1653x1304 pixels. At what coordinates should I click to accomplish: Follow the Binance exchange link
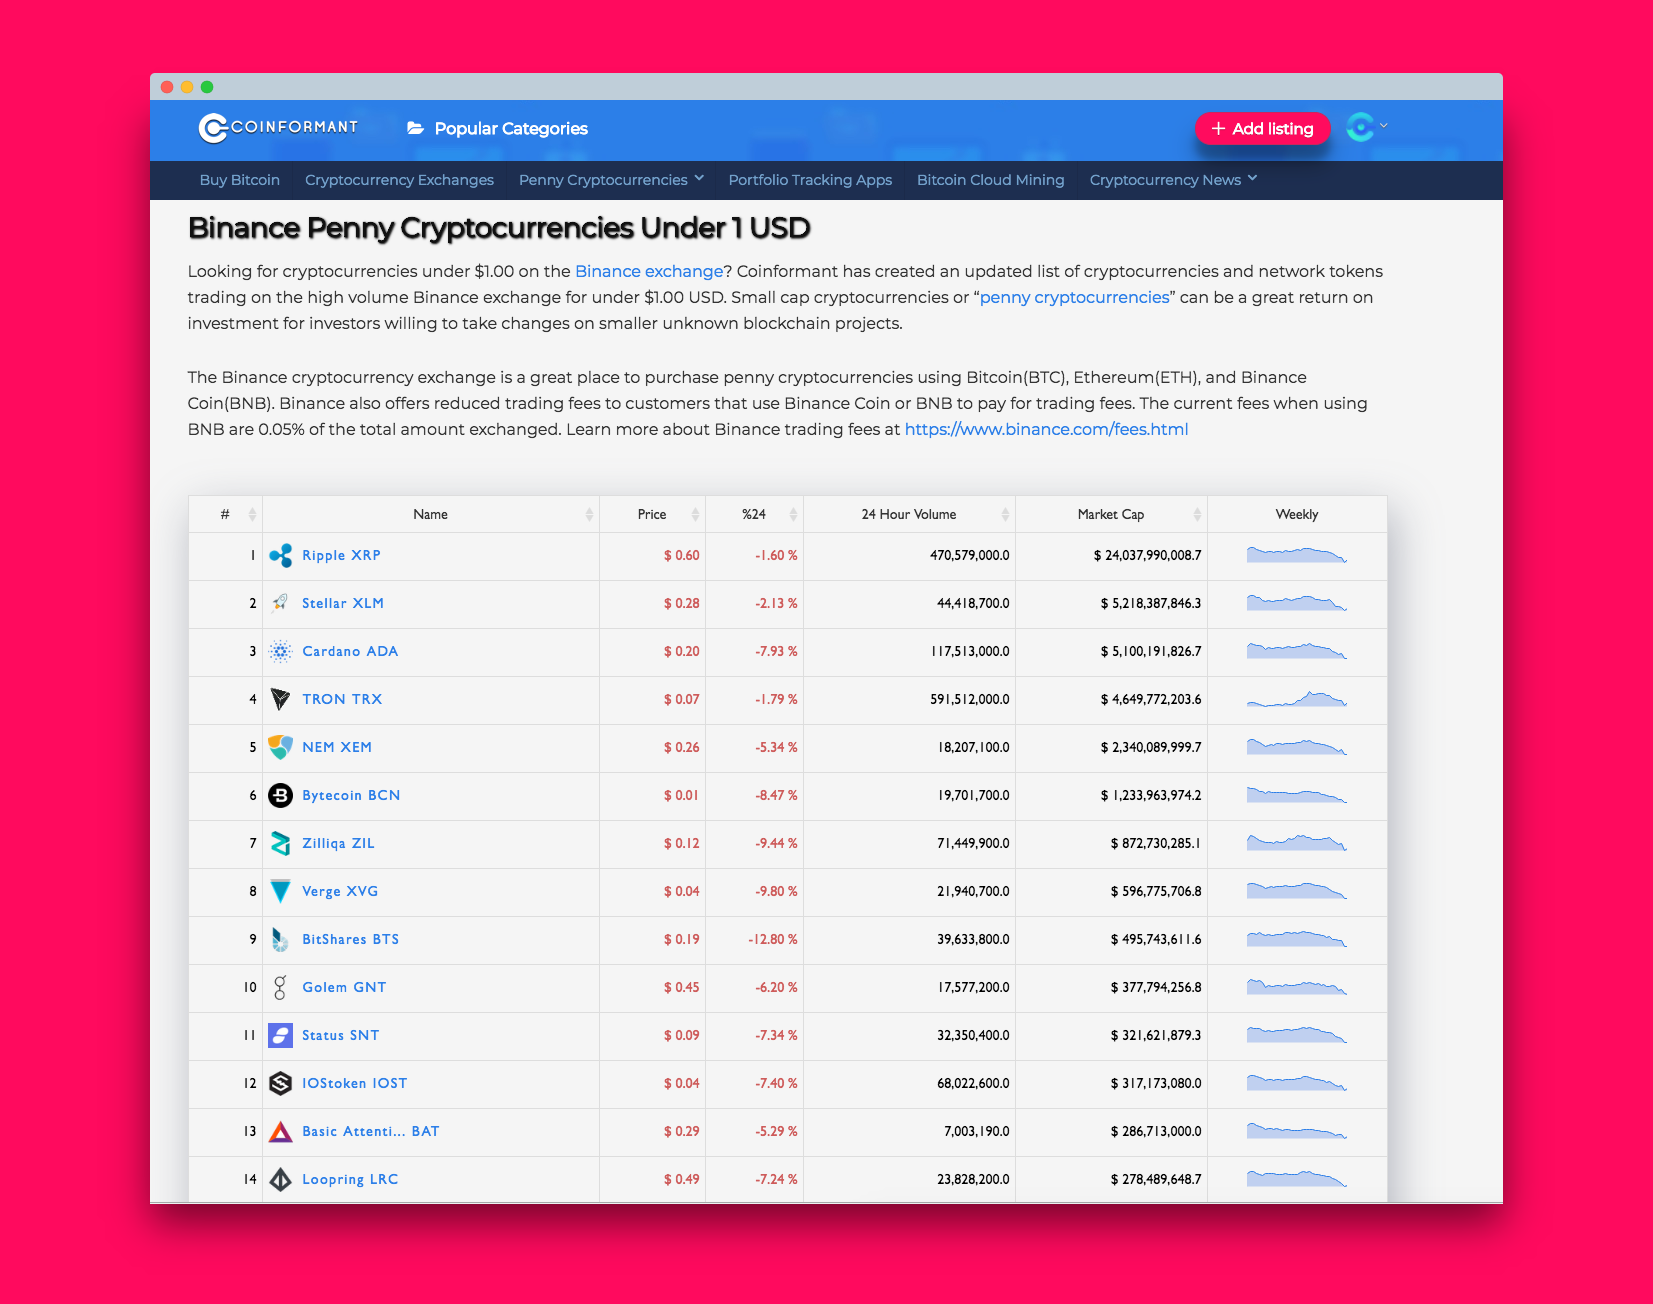(x=649, y=271)
